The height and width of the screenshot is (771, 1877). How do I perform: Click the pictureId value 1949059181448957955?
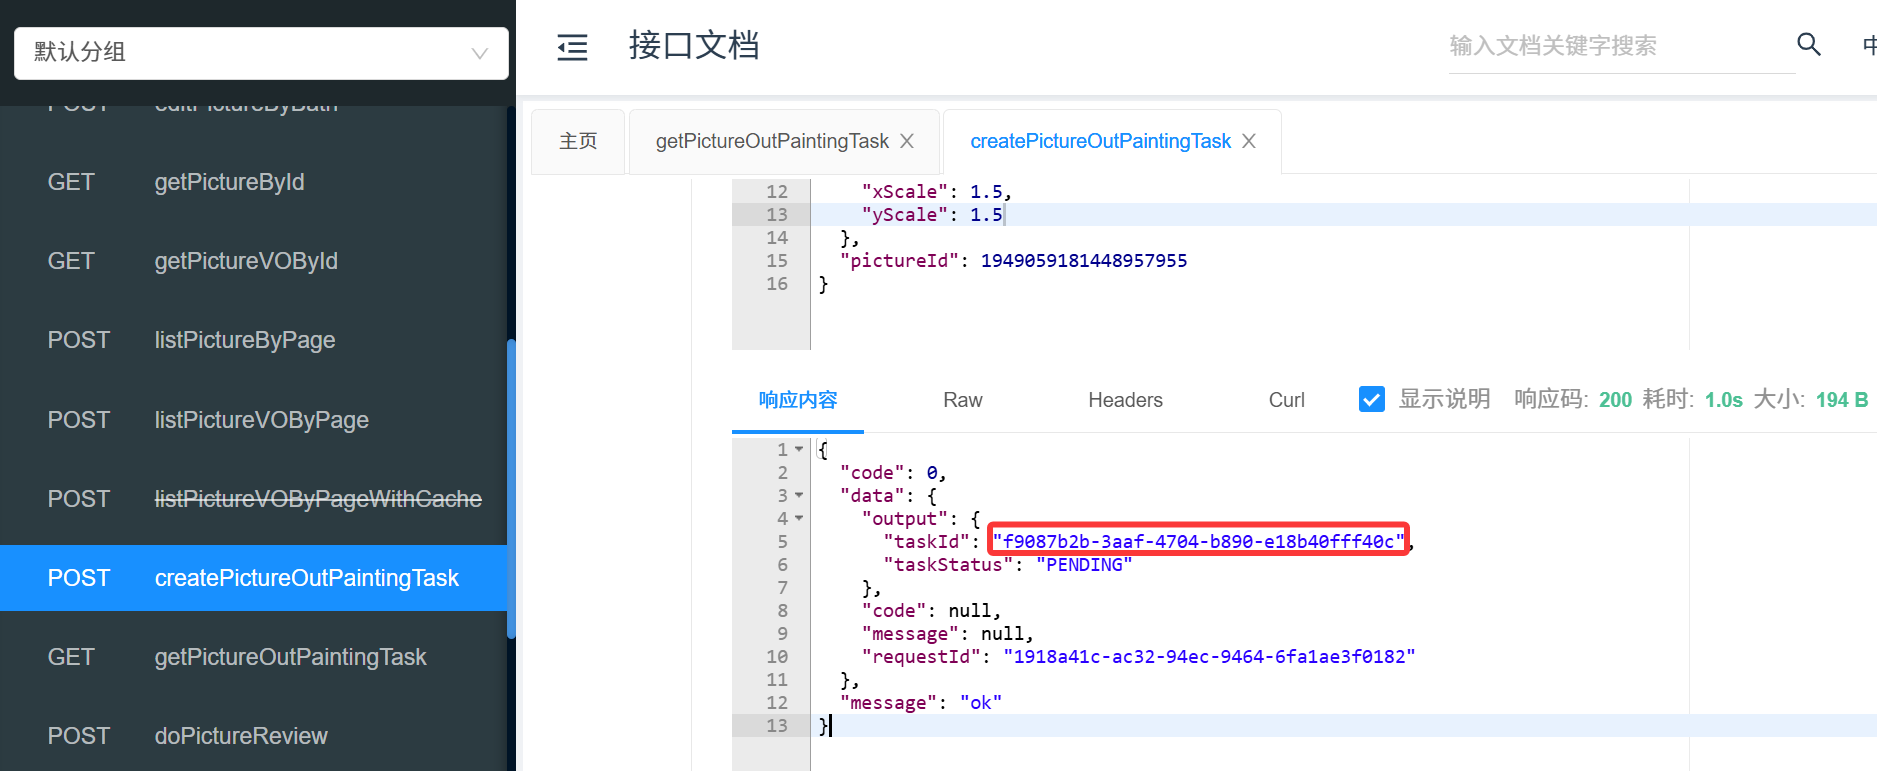[x=1084, y=261]
